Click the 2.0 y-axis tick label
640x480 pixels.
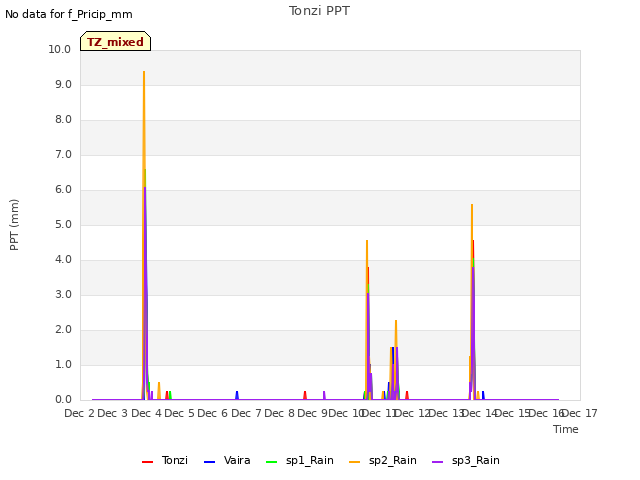point(63,330)
